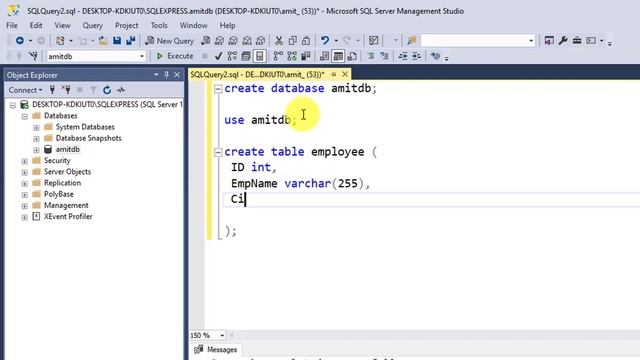Click the Save All icon

click(x=131, y=40)
